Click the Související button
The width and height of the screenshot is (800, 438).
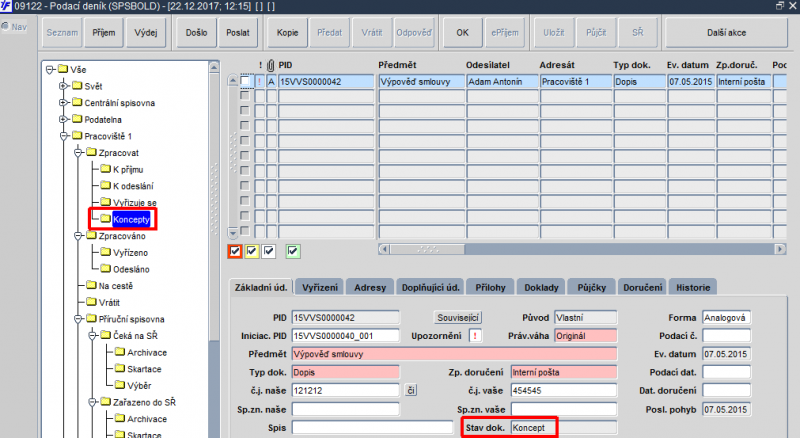point(458,318)
